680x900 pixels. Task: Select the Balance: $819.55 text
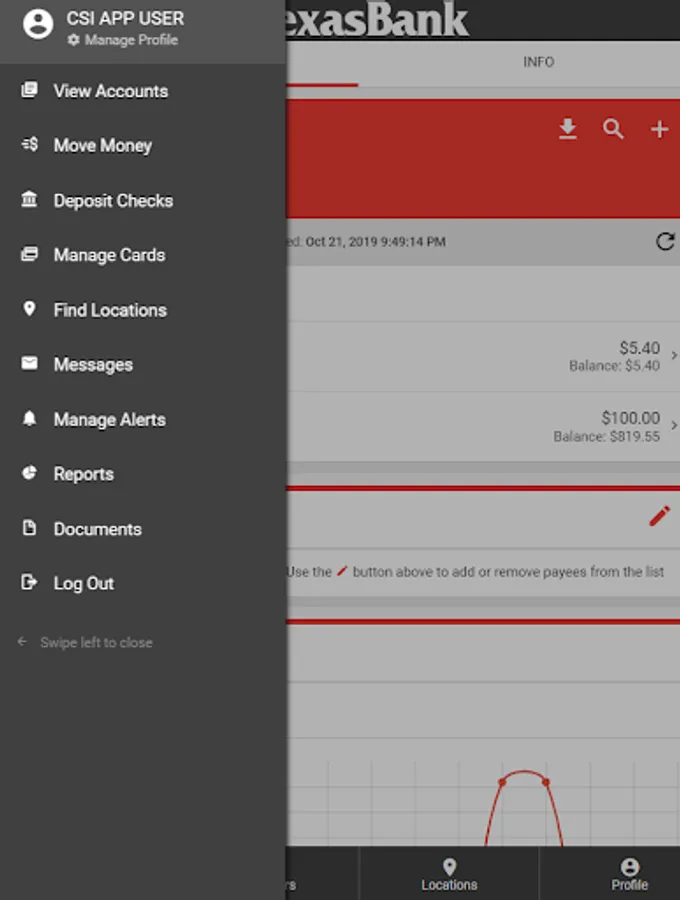(x=607, y=437)
